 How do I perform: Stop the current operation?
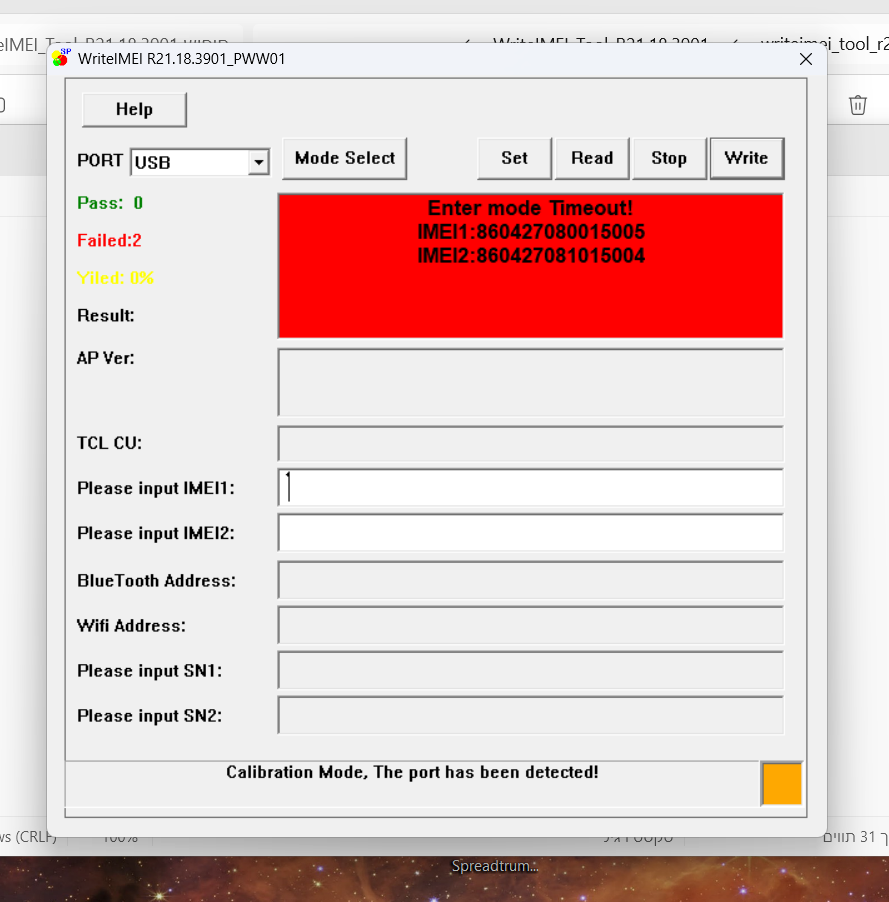click(669, 158)
